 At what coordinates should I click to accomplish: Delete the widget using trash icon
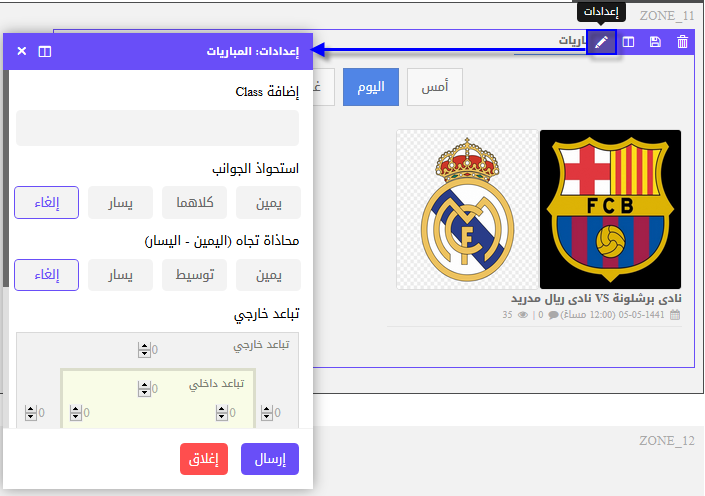coord(682,42)
